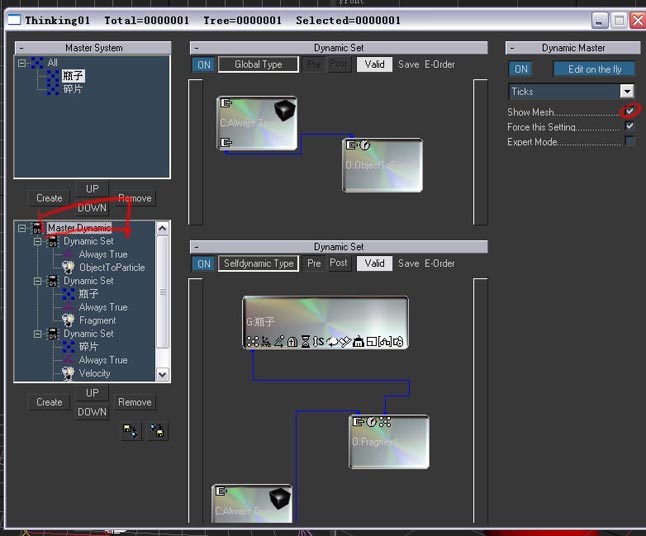Select 瓶子 in the Master System tree
Screen dimensions: 646x536
73,76
